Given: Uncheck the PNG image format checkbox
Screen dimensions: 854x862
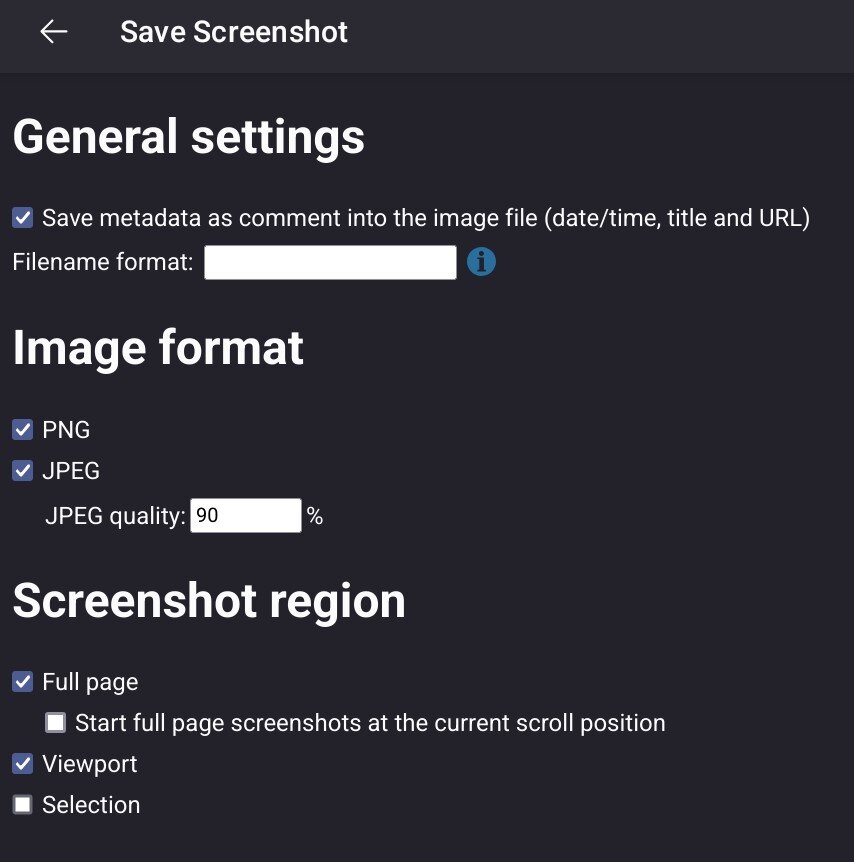Looking at the screenshot, I should coord(23,430).
